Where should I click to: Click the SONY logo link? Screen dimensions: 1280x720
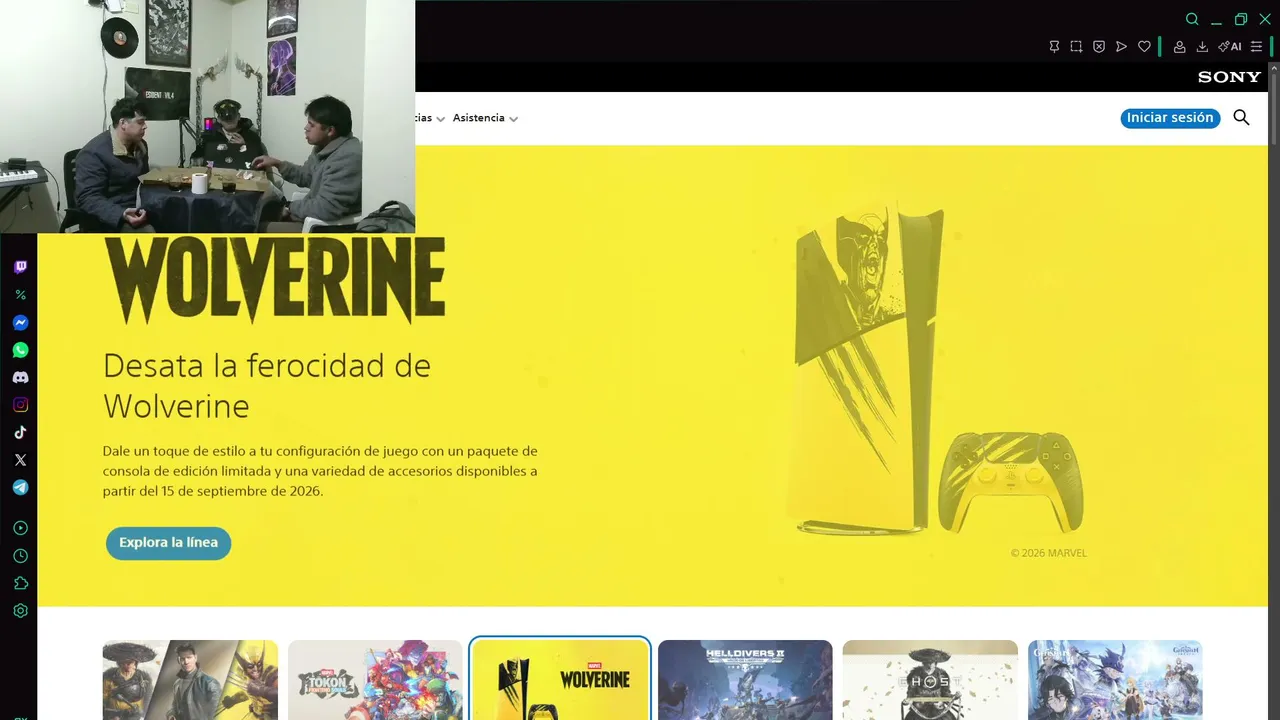pos(1230,77)
